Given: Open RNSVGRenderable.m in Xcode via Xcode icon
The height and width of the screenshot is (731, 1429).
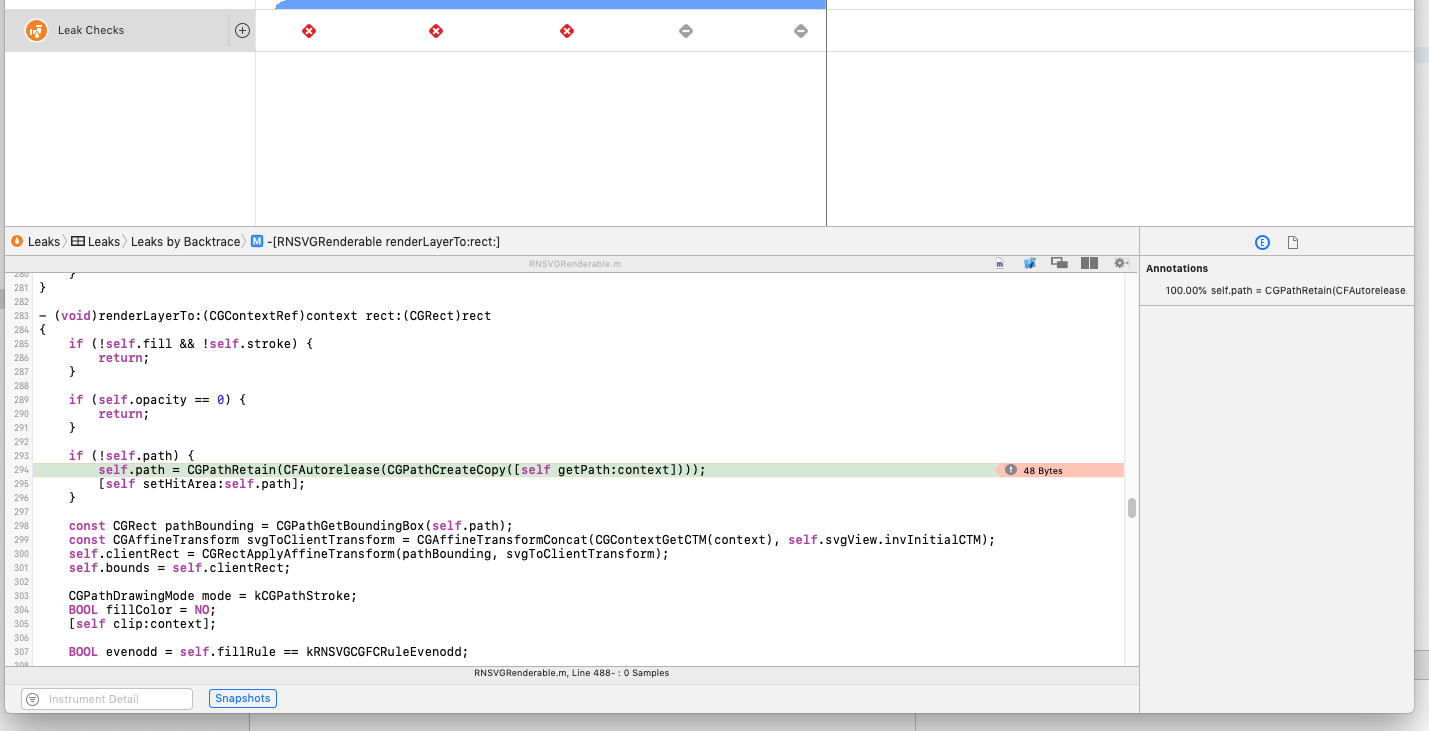Looking at the screenshot, I should [1029, 263].
